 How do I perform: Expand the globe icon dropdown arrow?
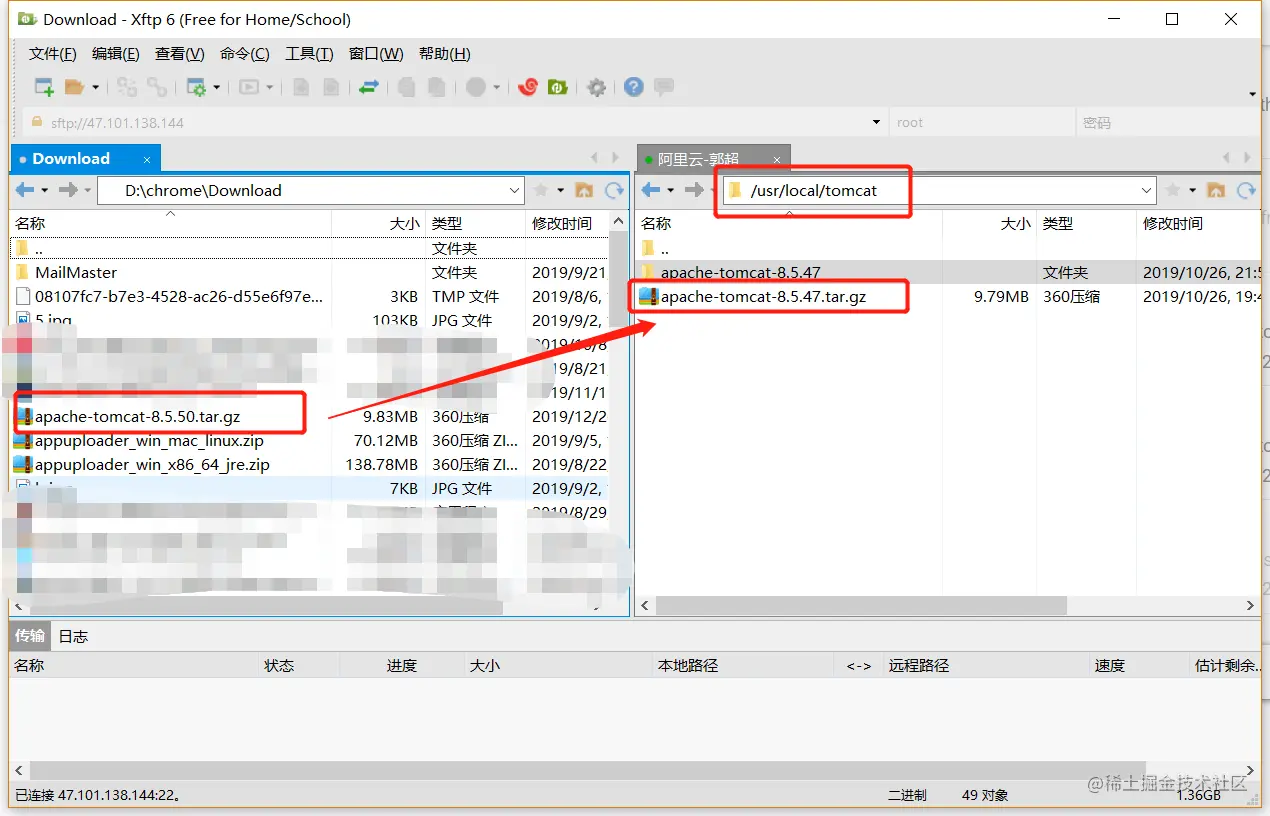point(497,88)
